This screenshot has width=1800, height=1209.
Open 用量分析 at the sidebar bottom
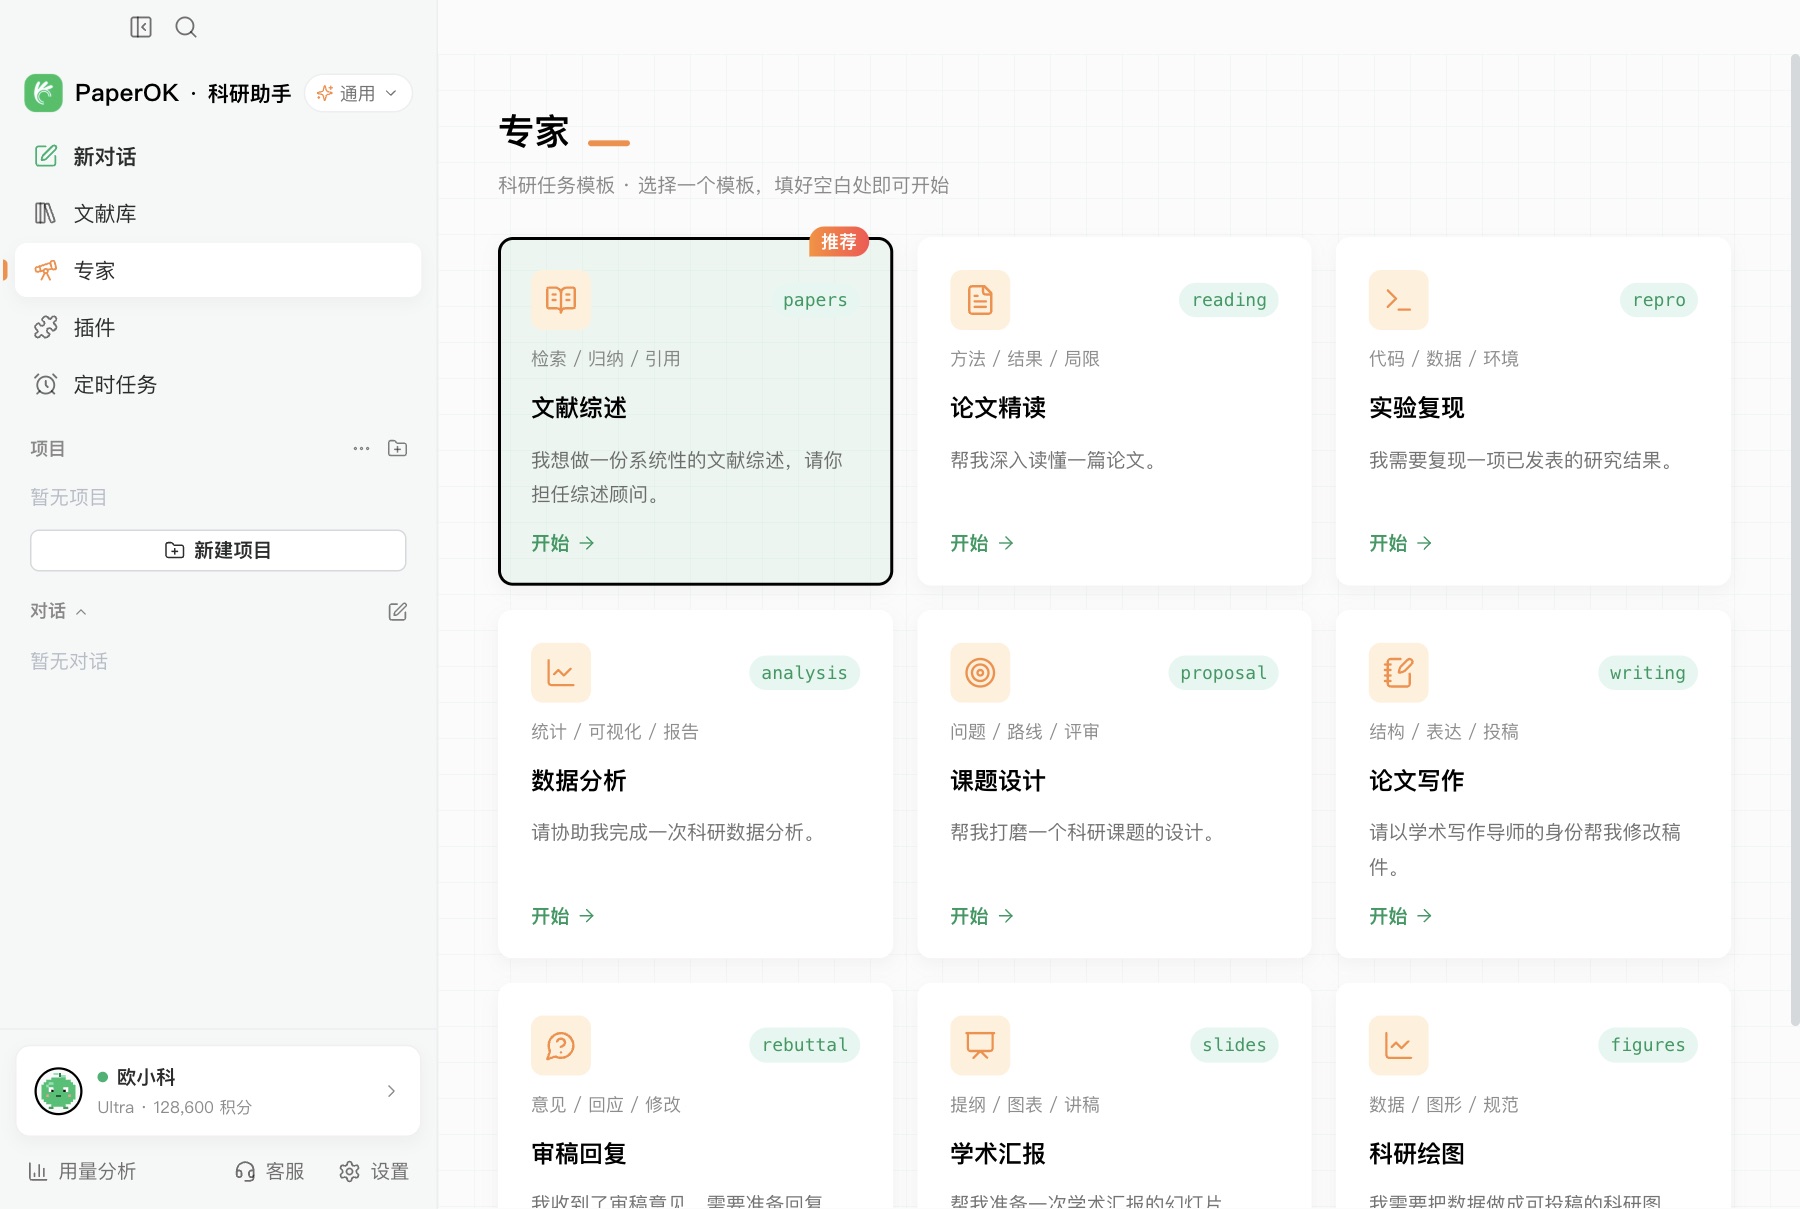[x=82, y=1171]
